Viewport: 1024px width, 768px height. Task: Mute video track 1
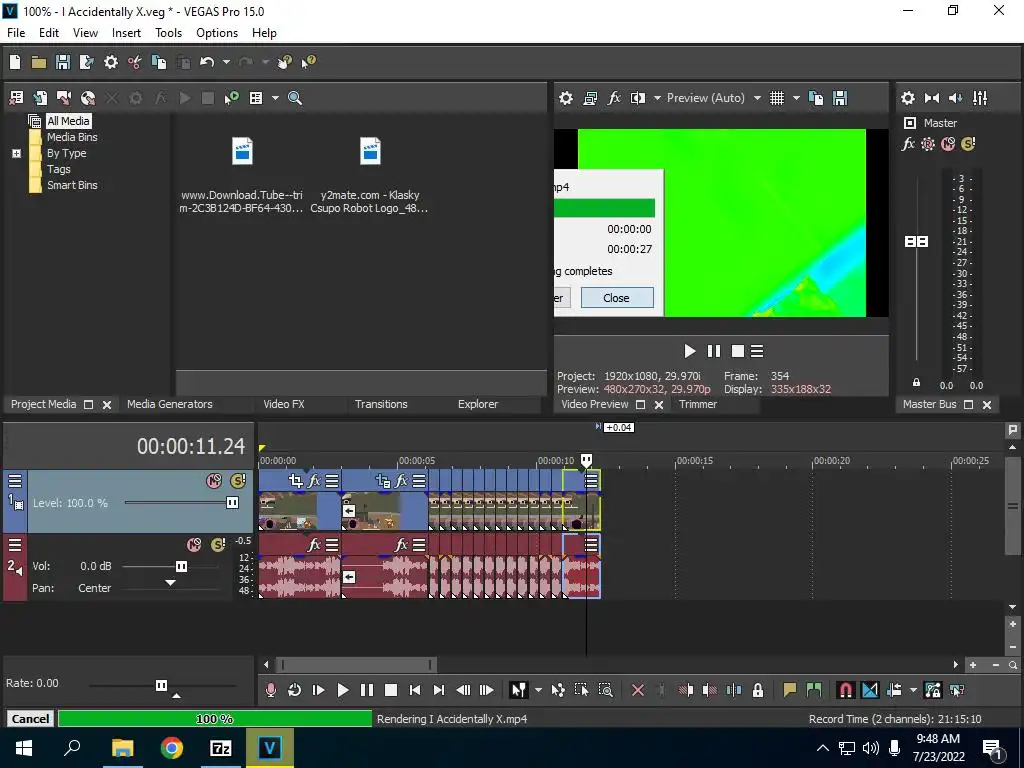214,481
